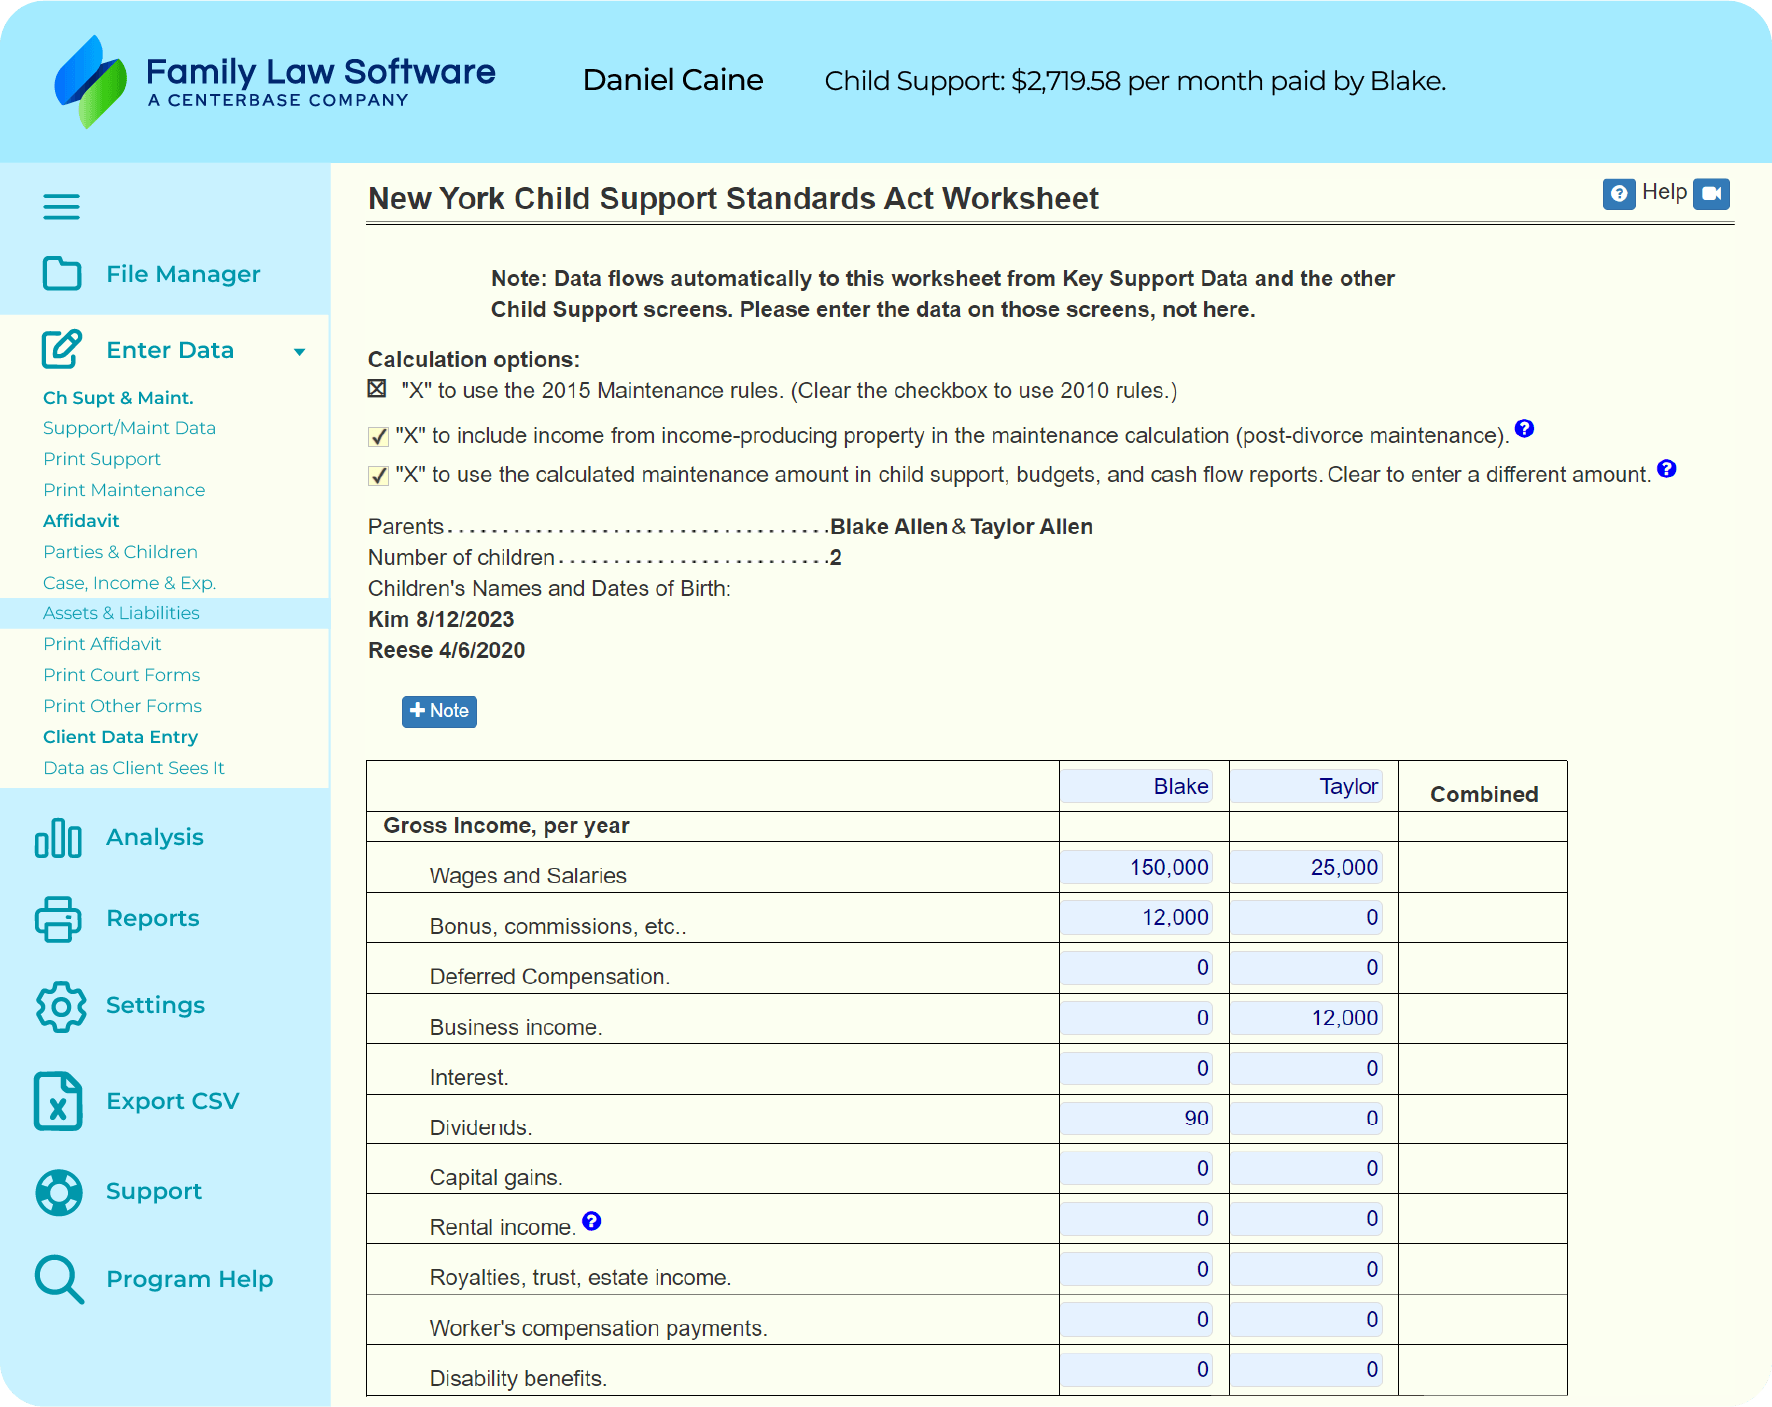This screenshot has width=1772, height=1407.
Task: Click the Support lifebuoy icon
Action: pos(59,1192)
